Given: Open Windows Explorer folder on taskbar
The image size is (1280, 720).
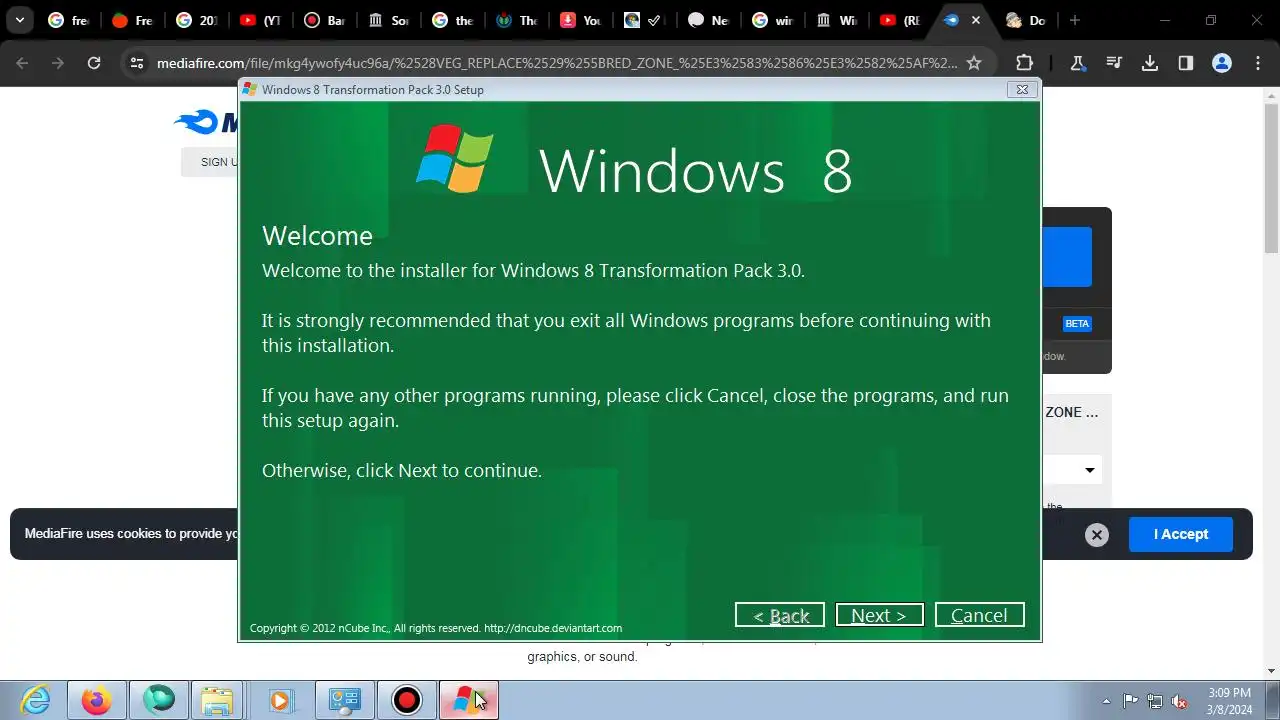Looking at the screenshot, I should coord(217,700).
